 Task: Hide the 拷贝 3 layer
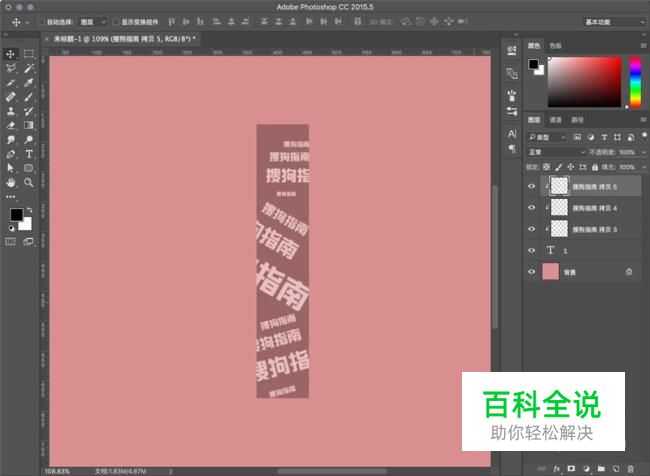[x=531, y=229]
